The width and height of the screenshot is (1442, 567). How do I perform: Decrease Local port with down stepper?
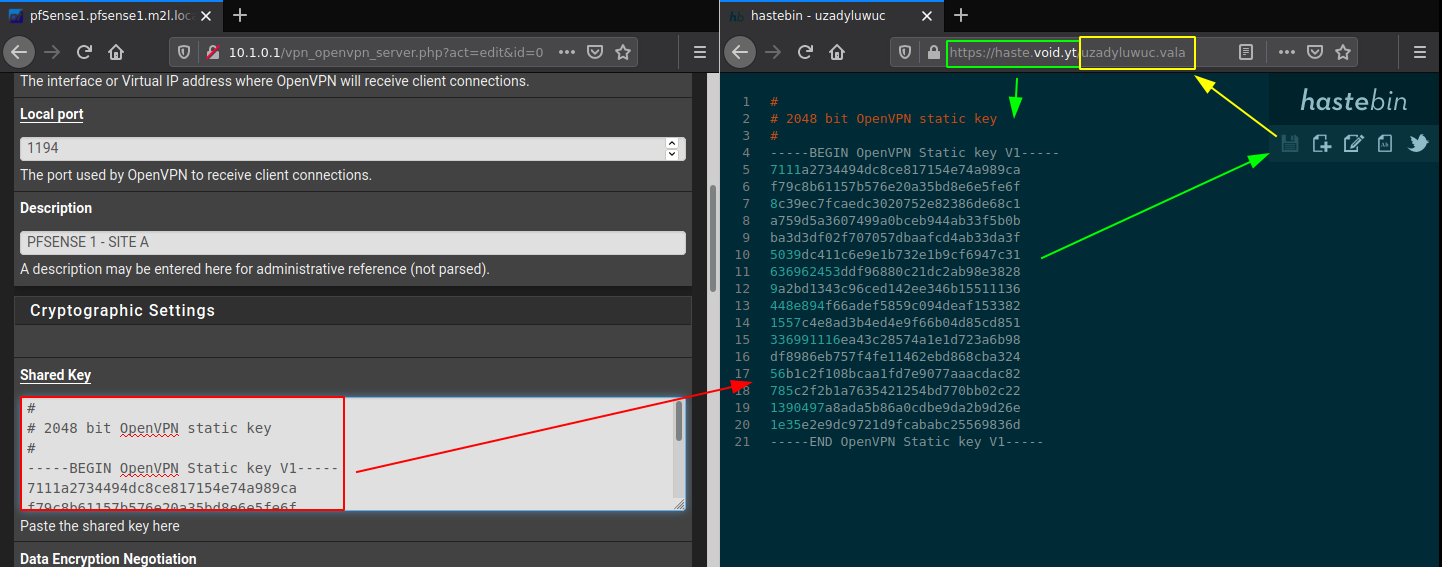tap(674, 154)
